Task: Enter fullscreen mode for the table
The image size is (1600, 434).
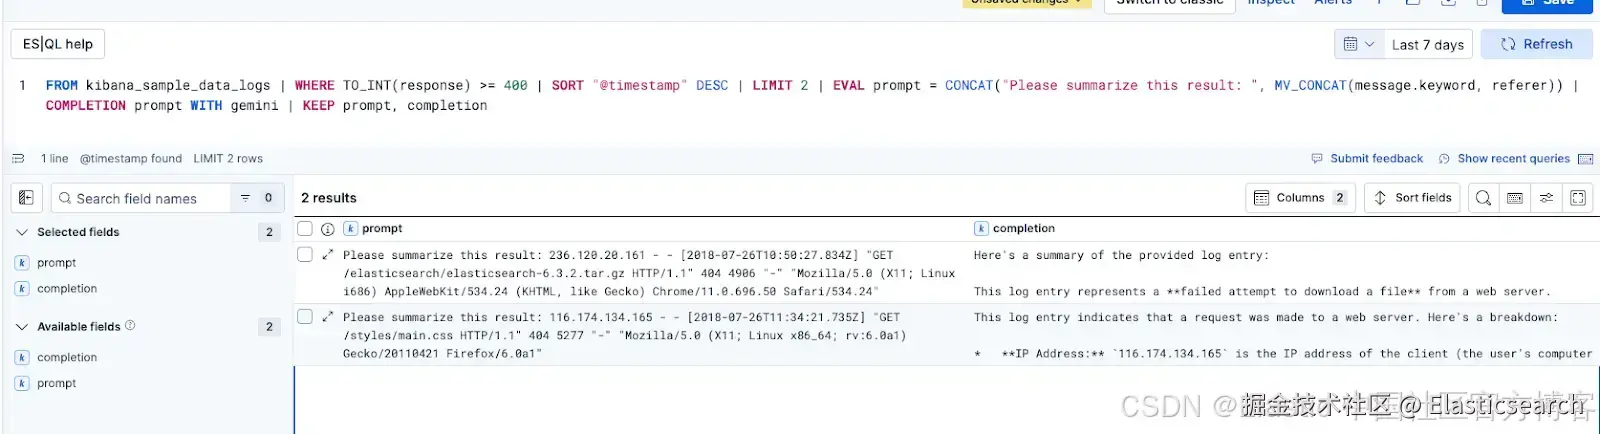Action: 1578,198
